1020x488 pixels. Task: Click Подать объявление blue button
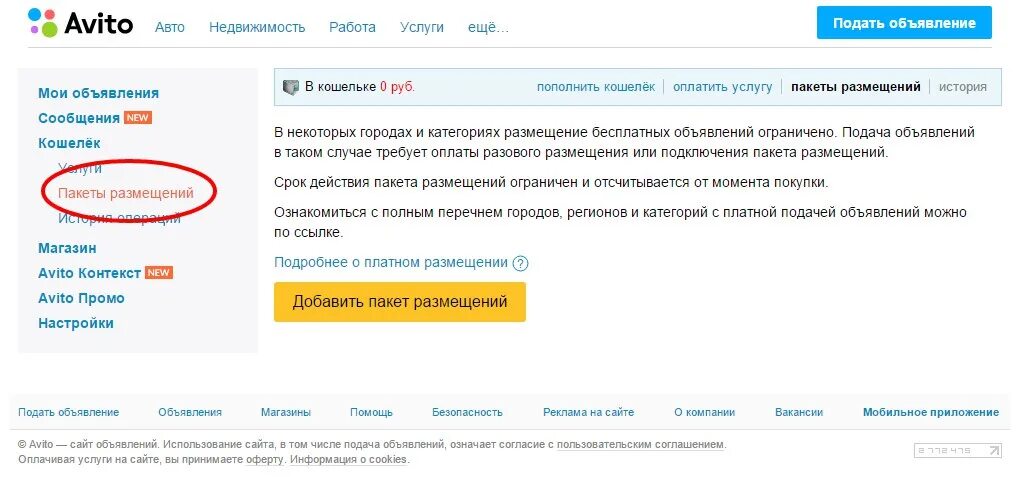pos(904,23)
